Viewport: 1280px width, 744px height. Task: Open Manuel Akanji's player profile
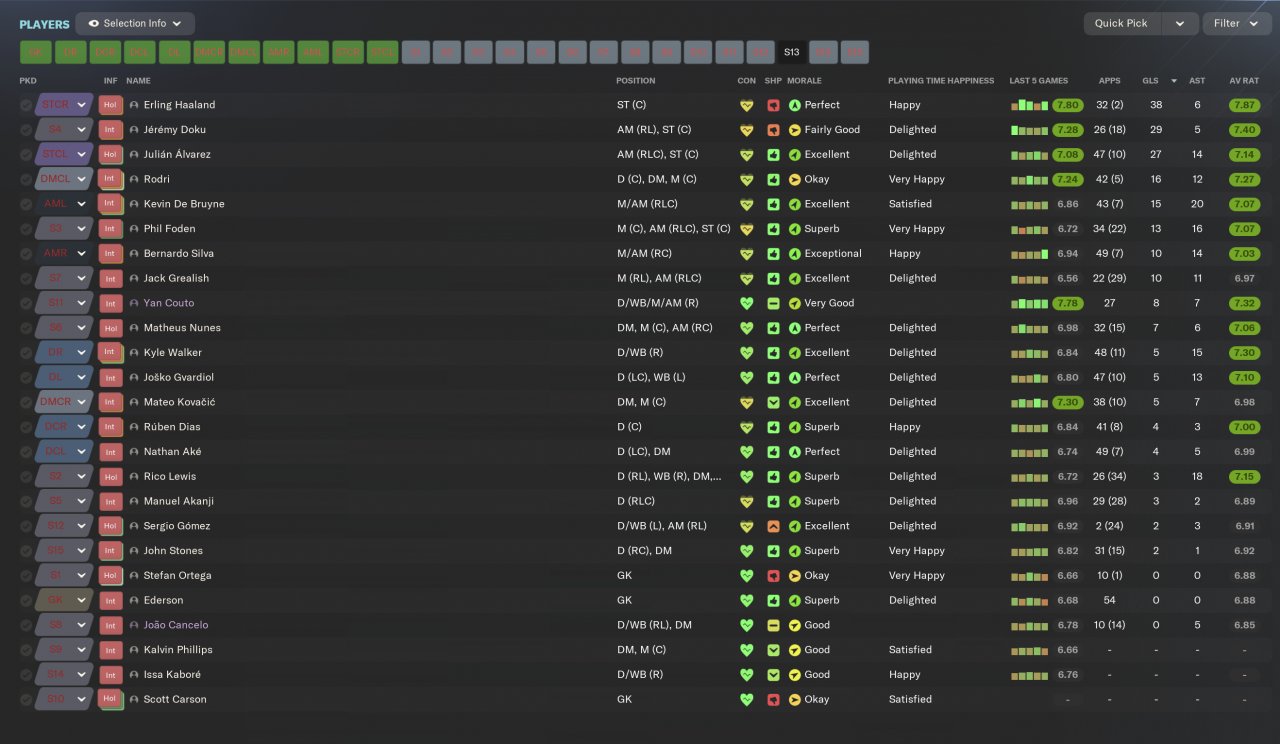click(179, 501)
